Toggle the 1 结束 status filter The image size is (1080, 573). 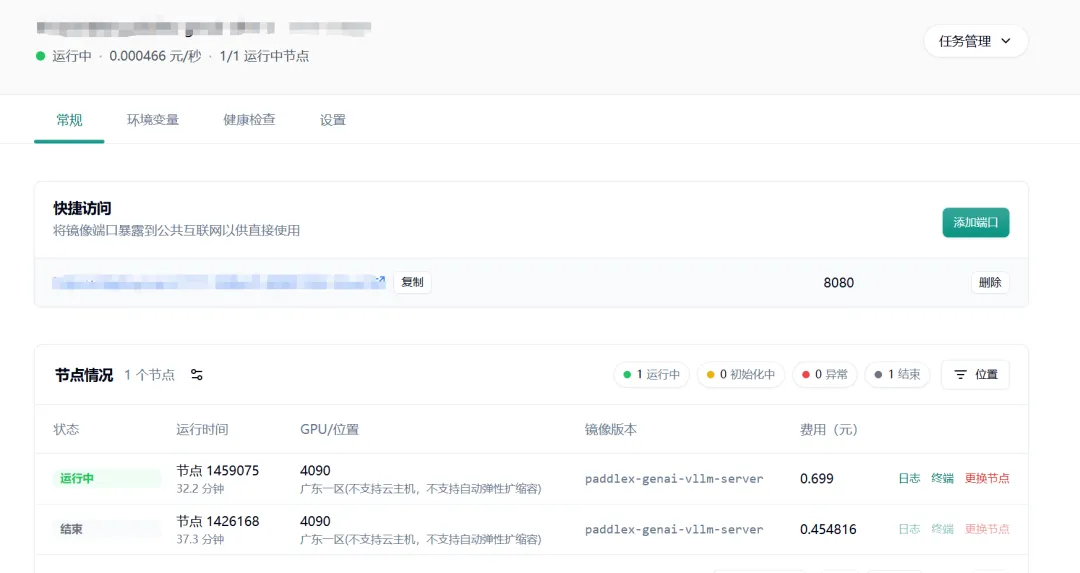[x=897, y=375]
